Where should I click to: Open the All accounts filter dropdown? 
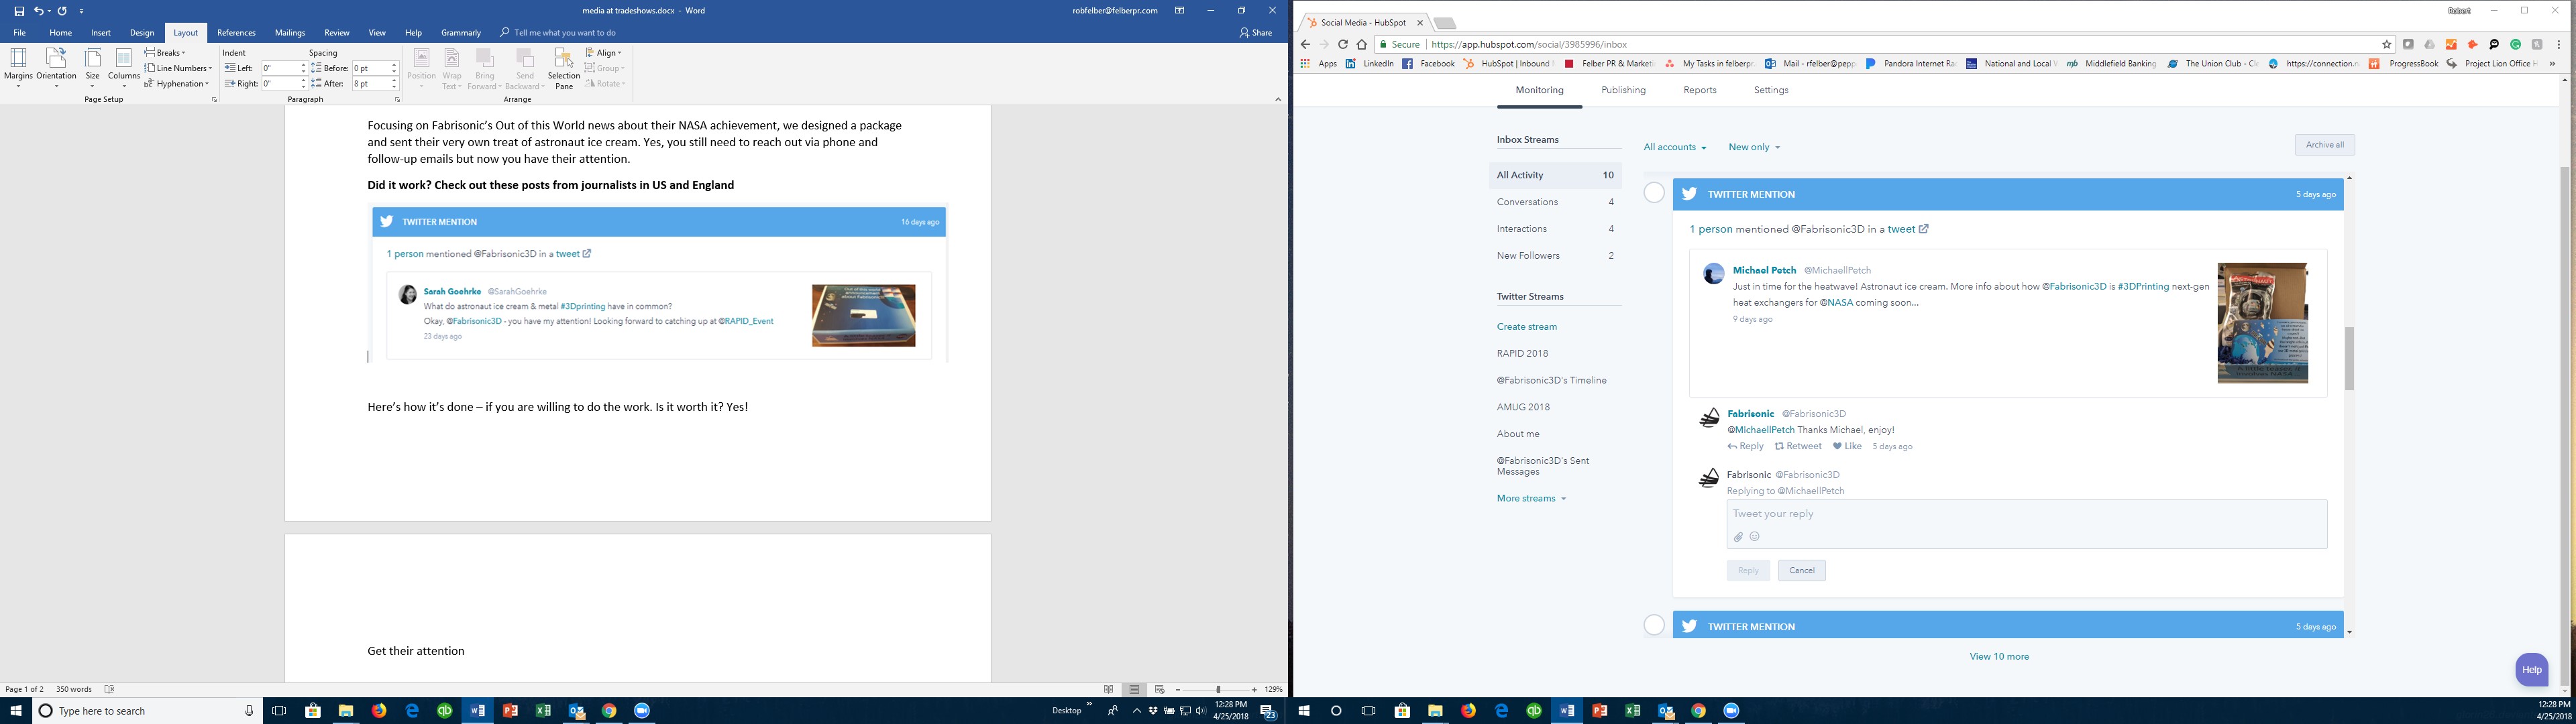coord(1675,147)
